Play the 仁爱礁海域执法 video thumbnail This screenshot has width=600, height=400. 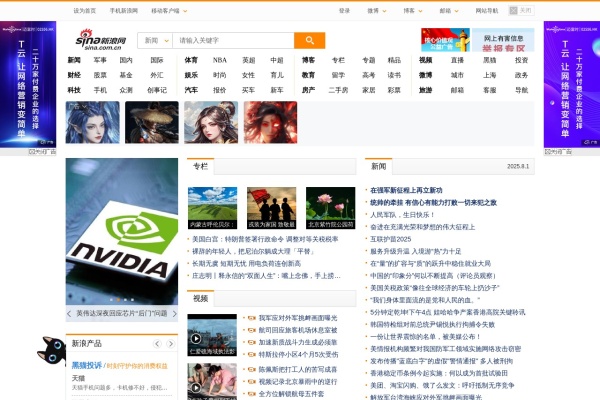pos(212,335)
